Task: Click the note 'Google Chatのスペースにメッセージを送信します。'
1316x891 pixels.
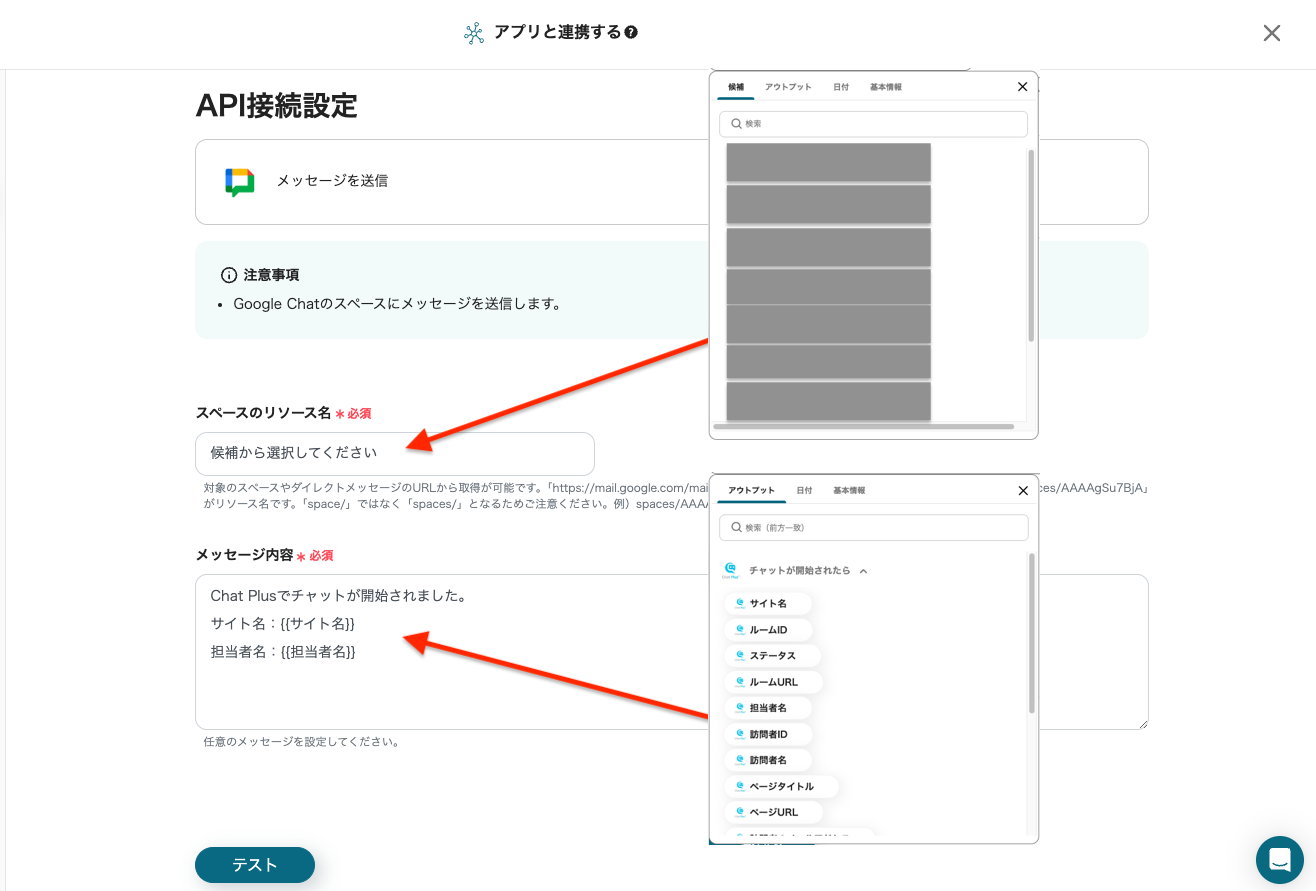Action: [x=397, y=303]
